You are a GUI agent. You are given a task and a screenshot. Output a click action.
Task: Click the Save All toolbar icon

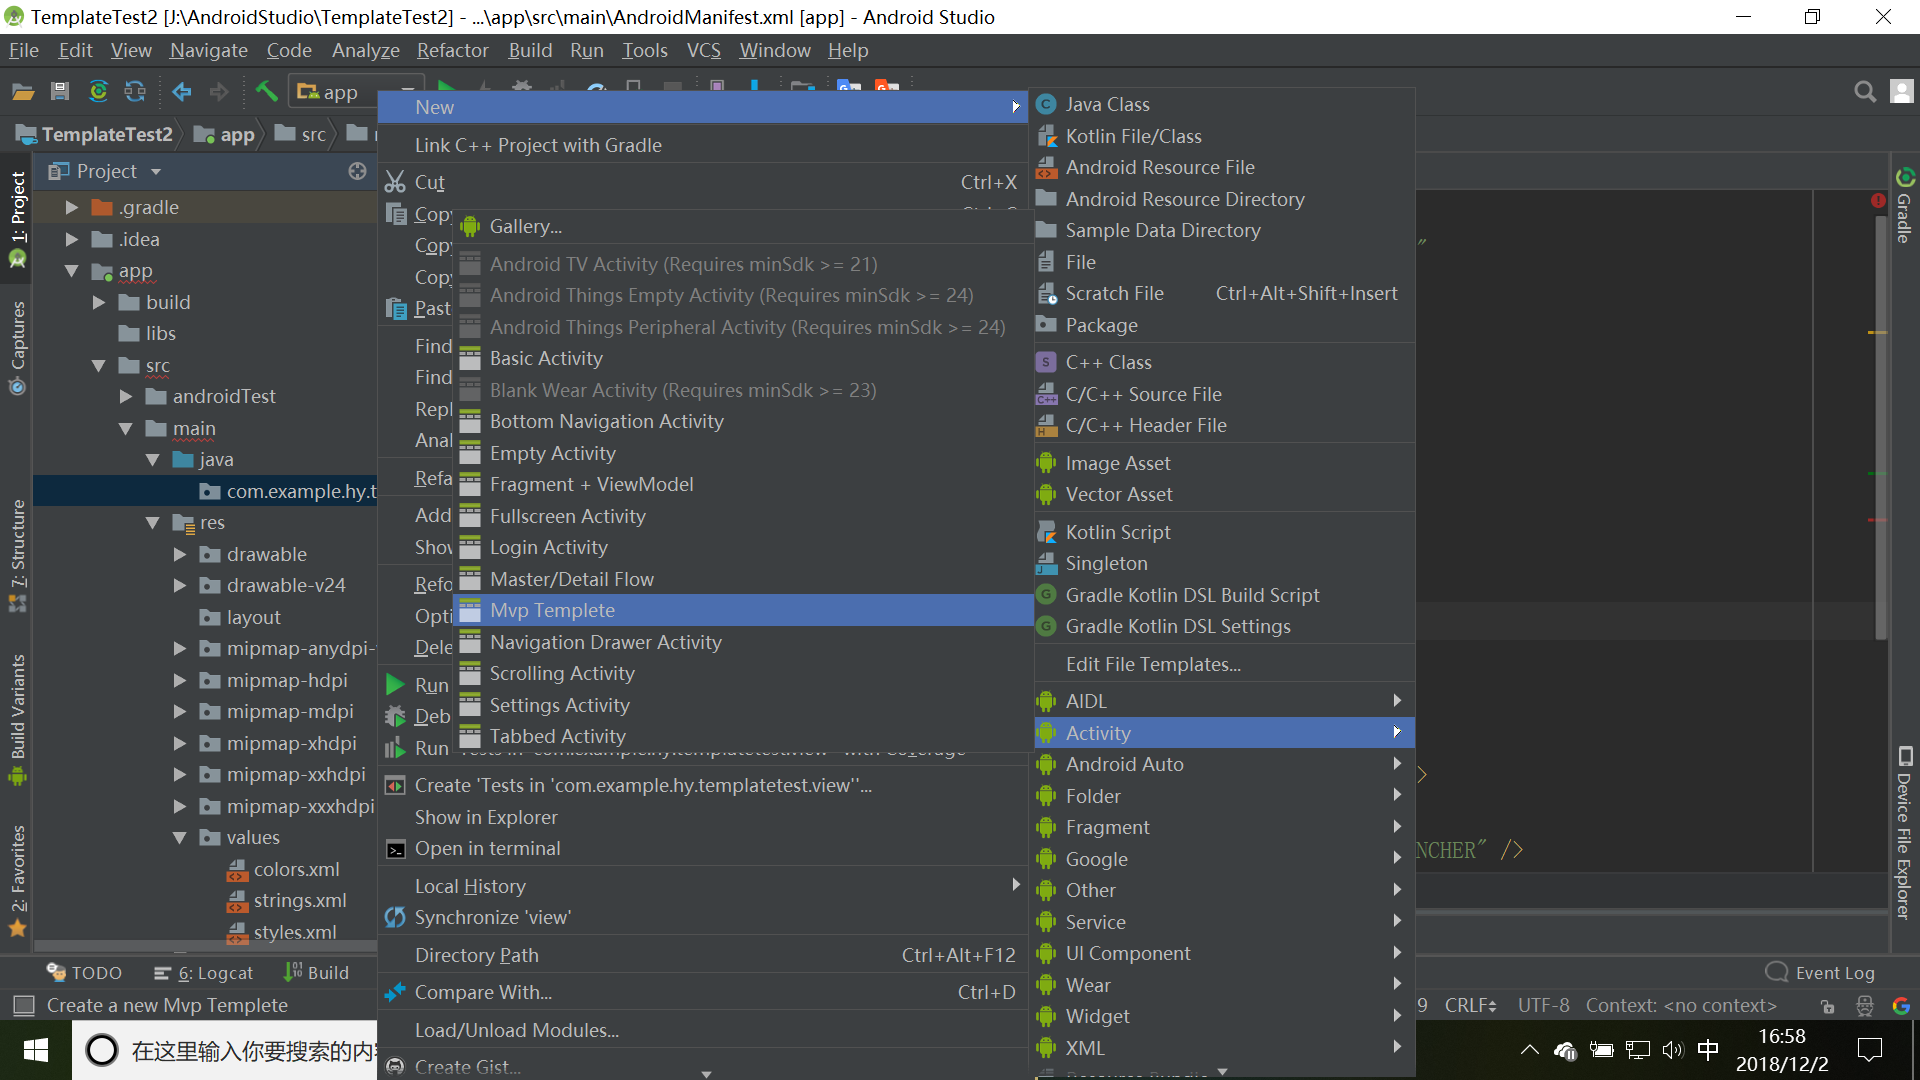pyautogui.click(x=60, y=92)
